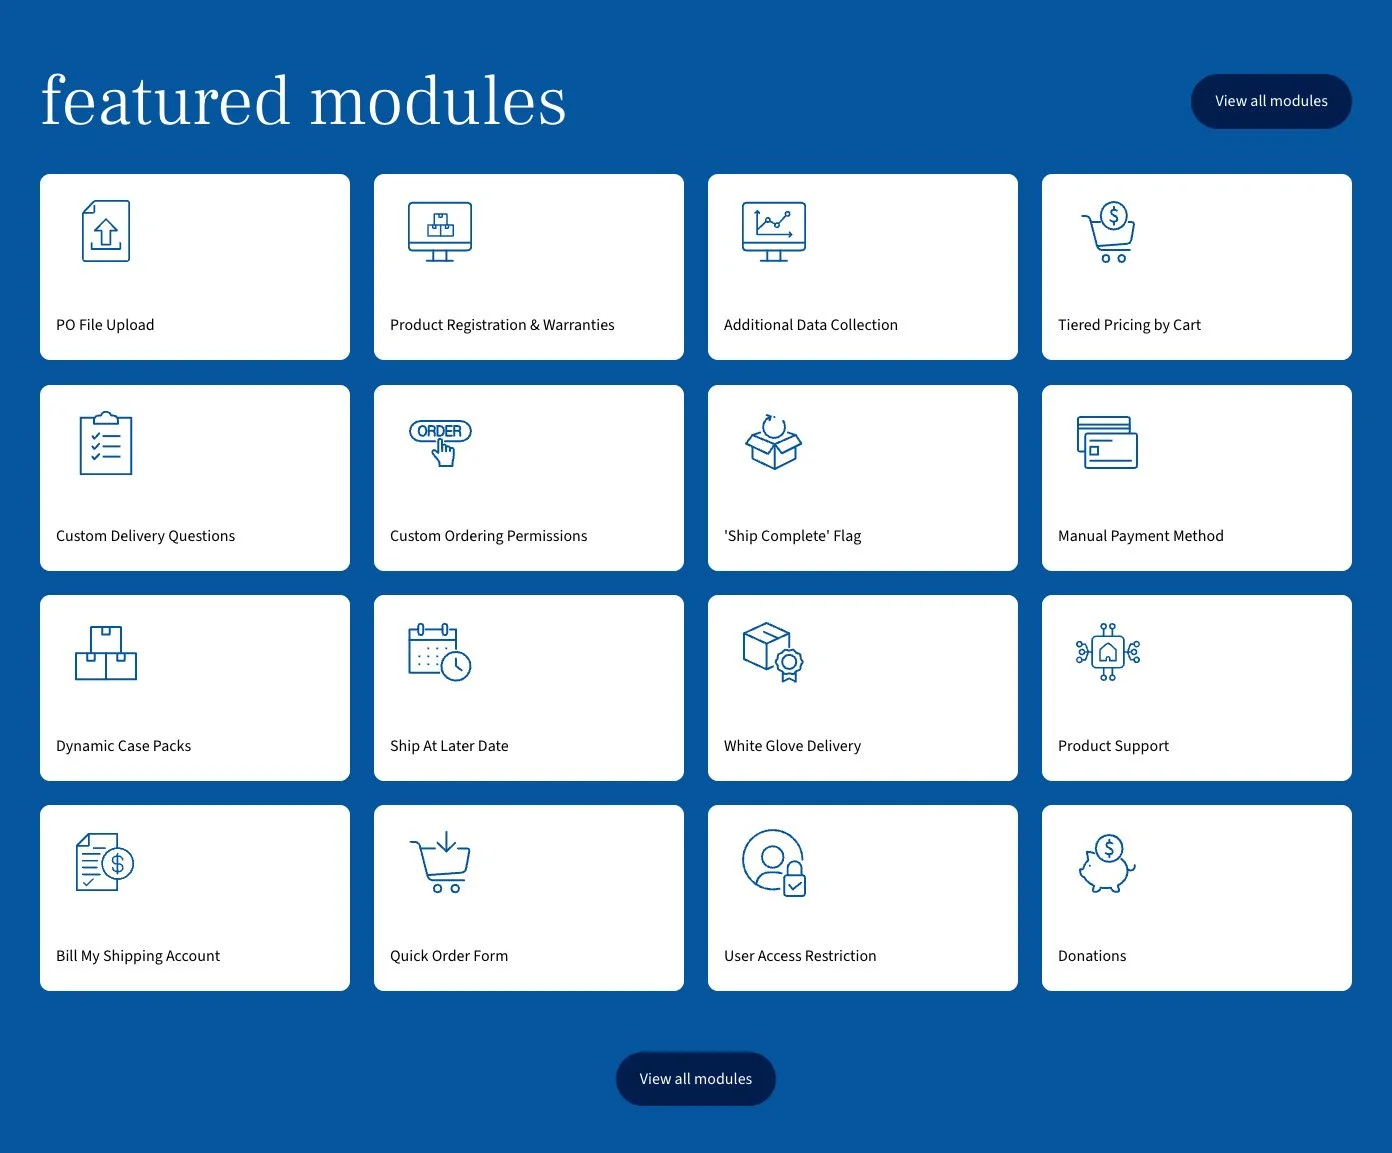Click the Dynamic Case Packs stacked boxes icon

click(104, 653)
